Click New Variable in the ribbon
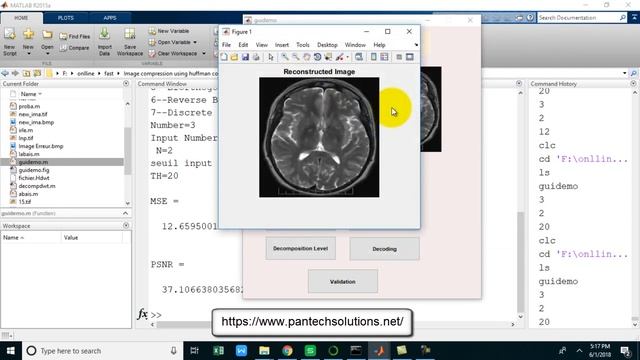This screenshot has height=360, width=640. coord(169,31)
